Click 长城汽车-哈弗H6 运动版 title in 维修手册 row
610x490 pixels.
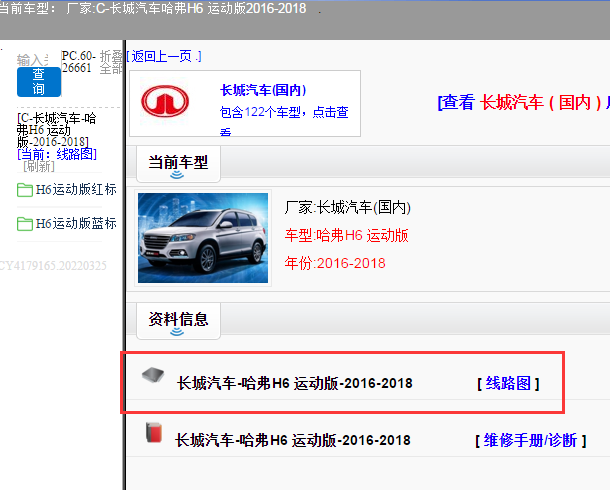click(293, 441)
